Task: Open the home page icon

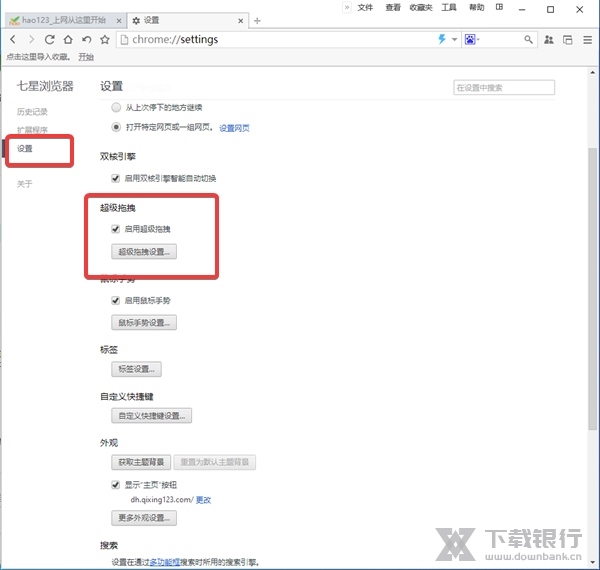Action: click(68, 39)
